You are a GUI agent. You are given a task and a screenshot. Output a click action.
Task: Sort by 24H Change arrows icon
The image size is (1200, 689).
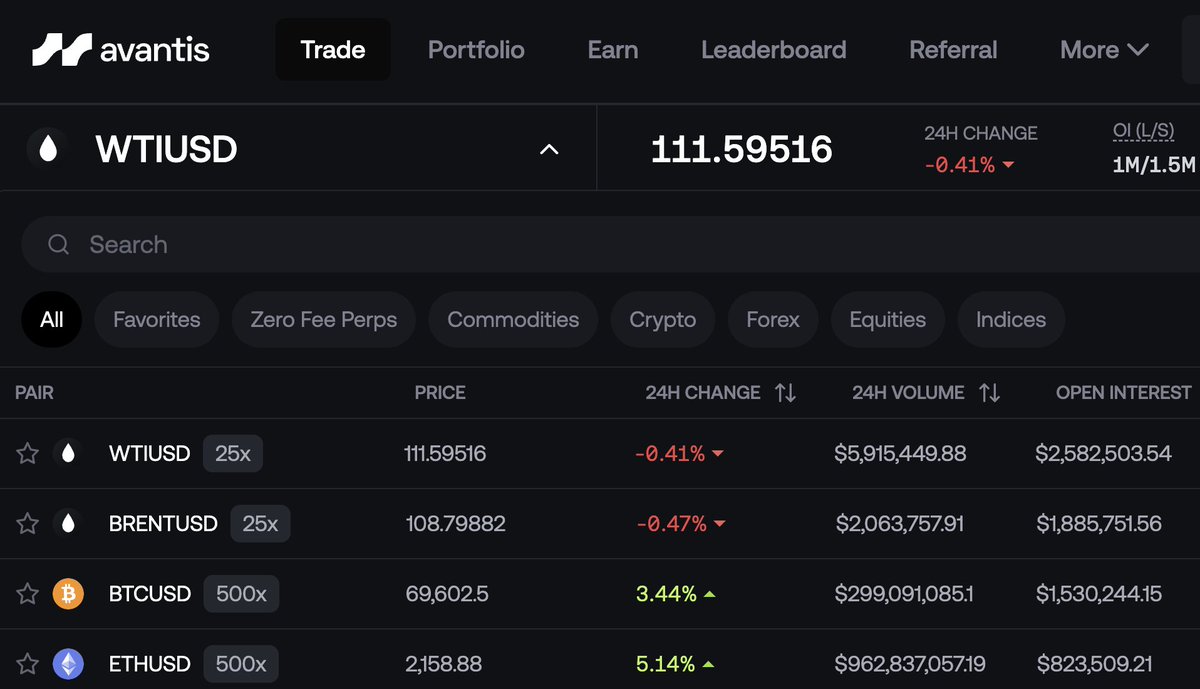tap(786, 393)
